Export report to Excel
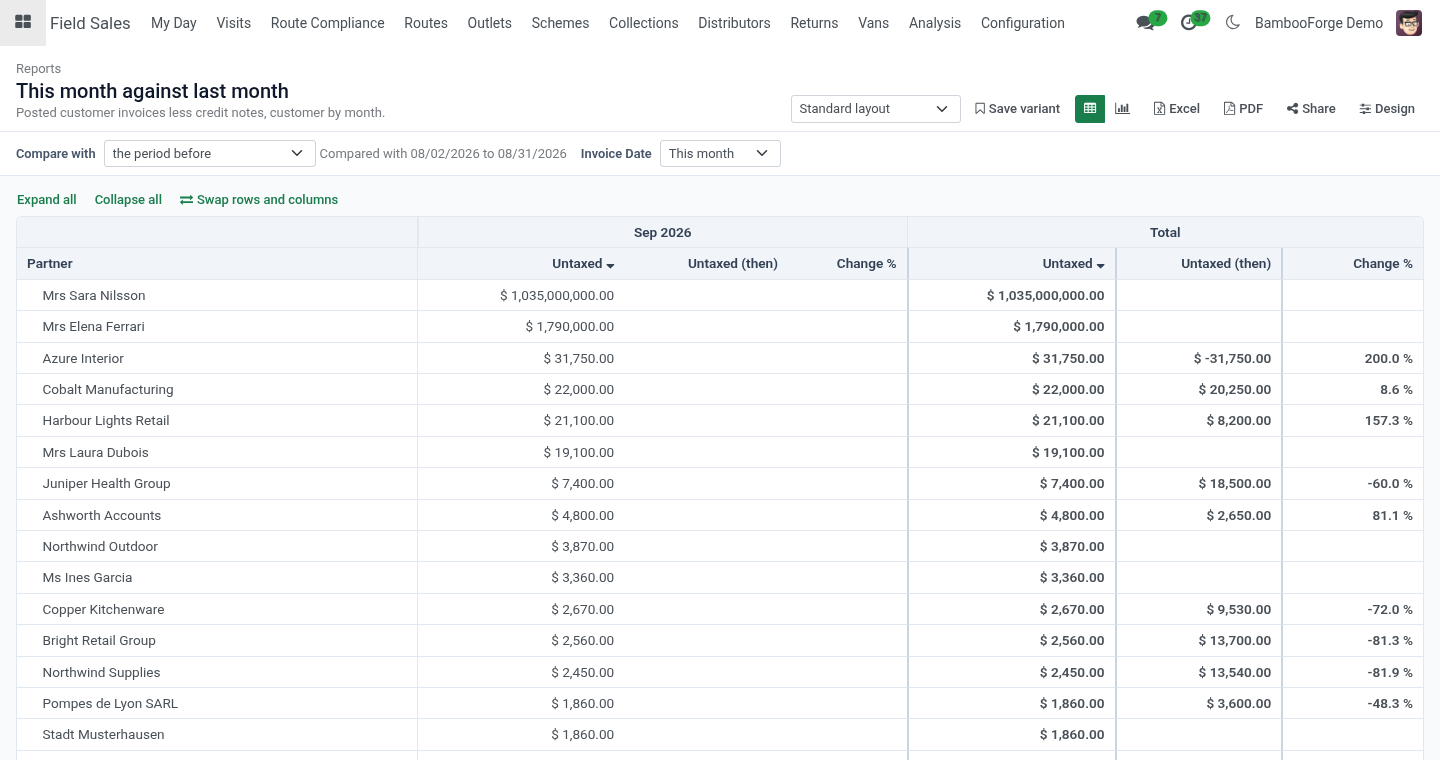Screen dimensions: 1440x760 click(x=1176, y=109)
